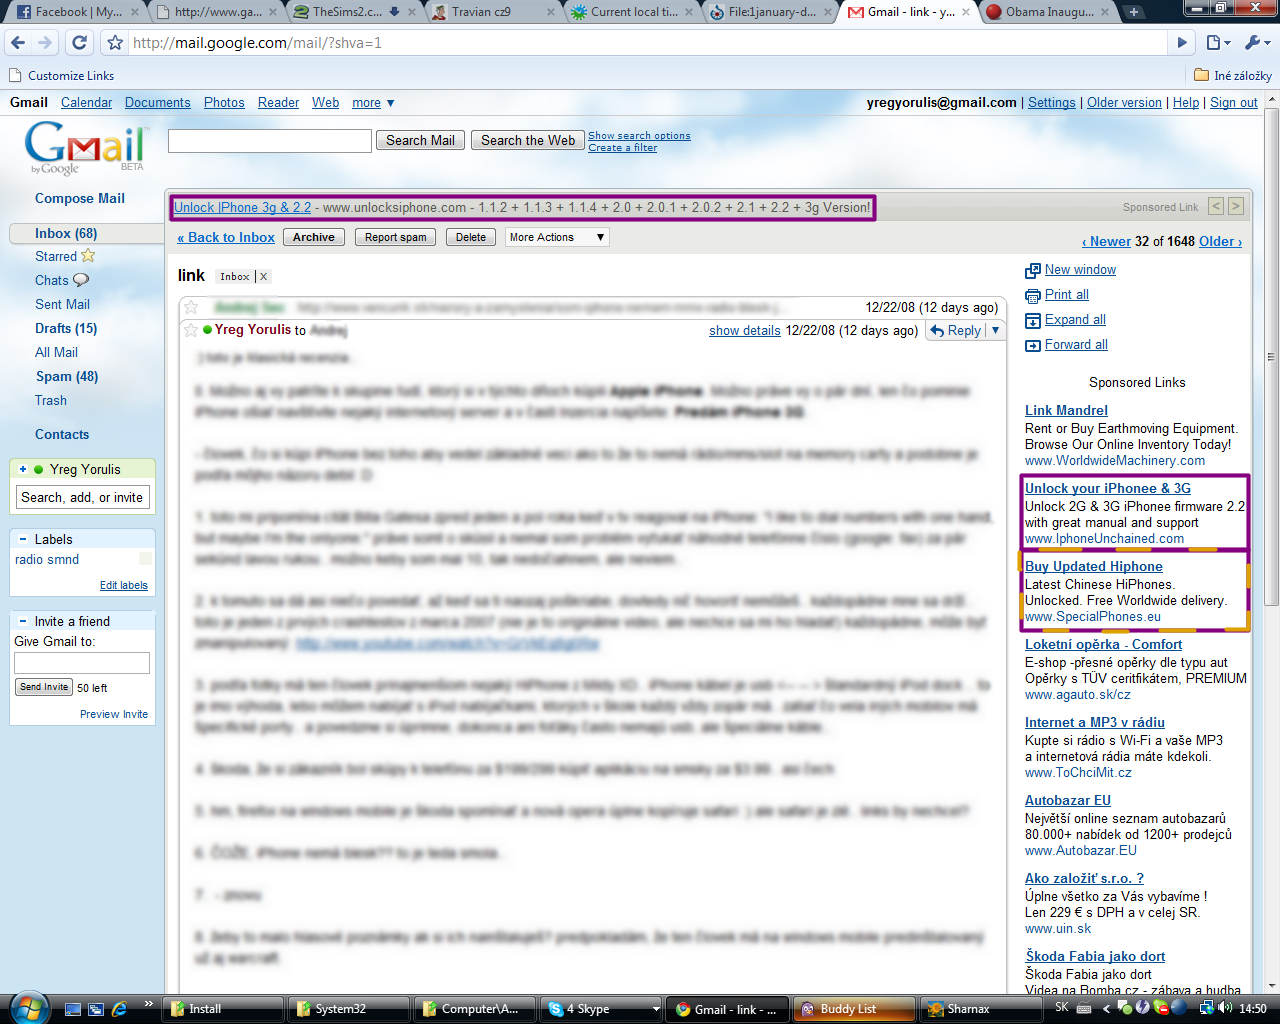The width and height of the screenshot is (1280, 1024).
Task: Open Buddy List taskbar button
Action: tap(854, 1009)
